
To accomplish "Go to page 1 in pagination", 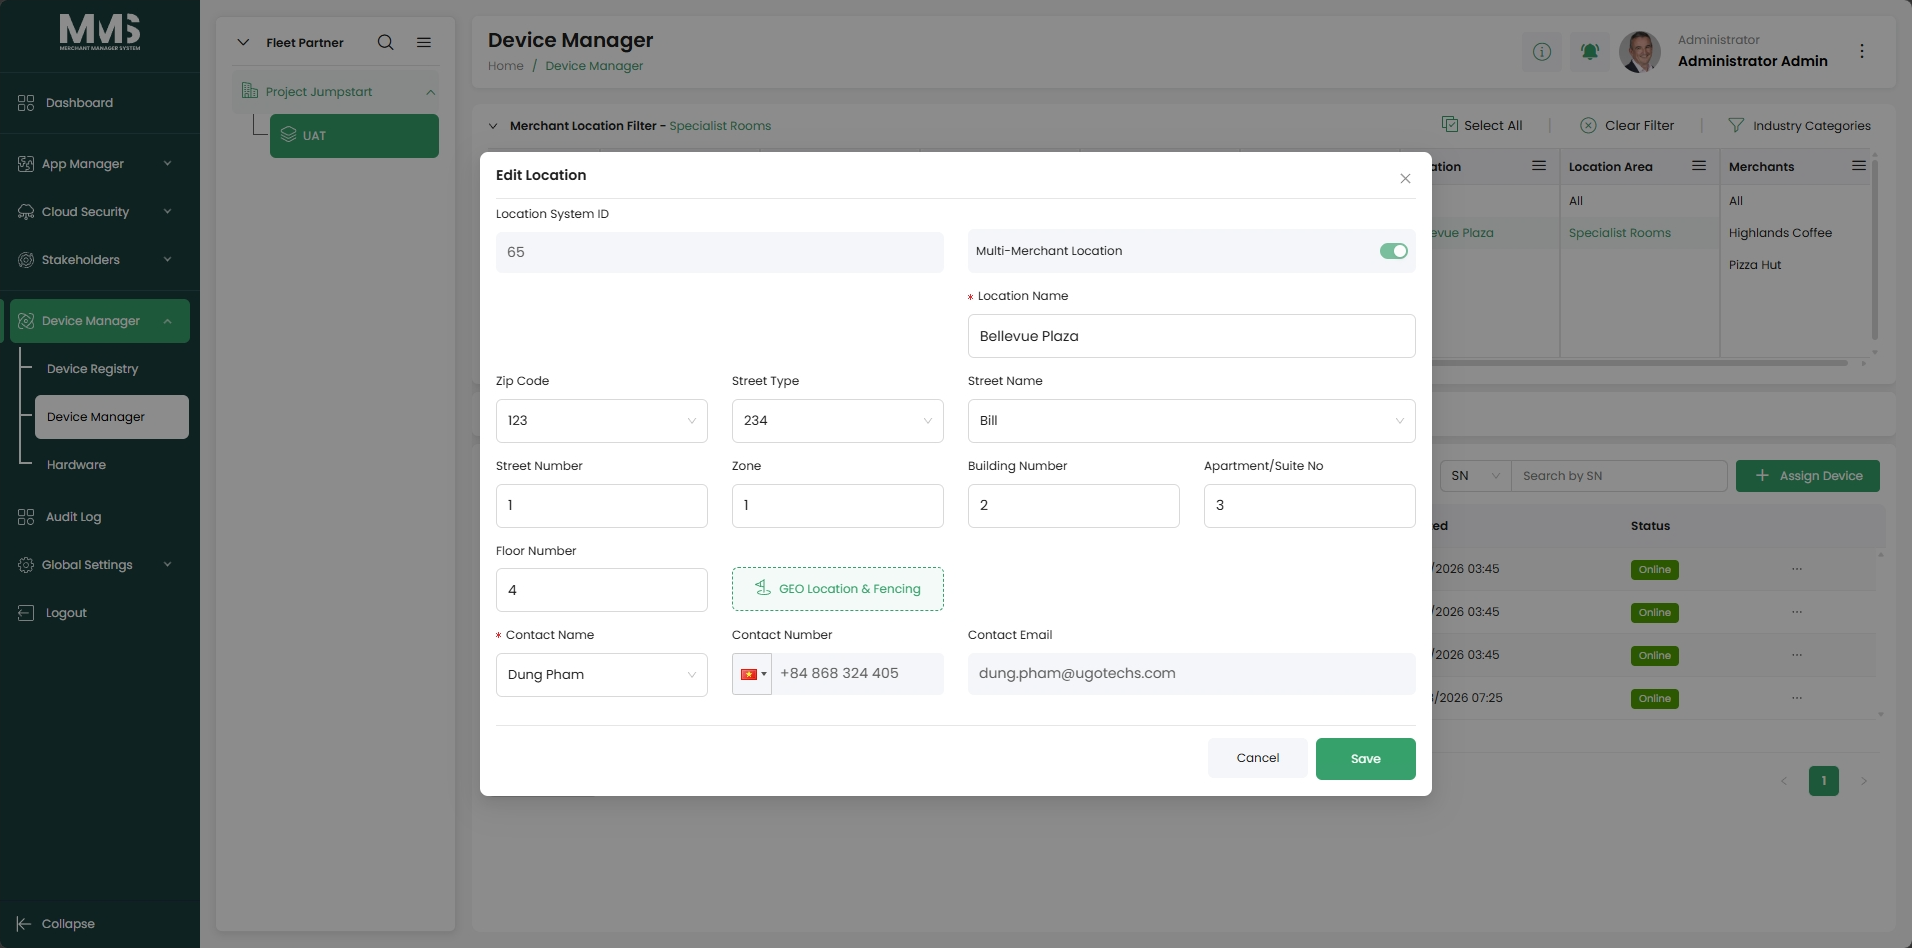I will pyautogui.click(x=1824, y=781).
